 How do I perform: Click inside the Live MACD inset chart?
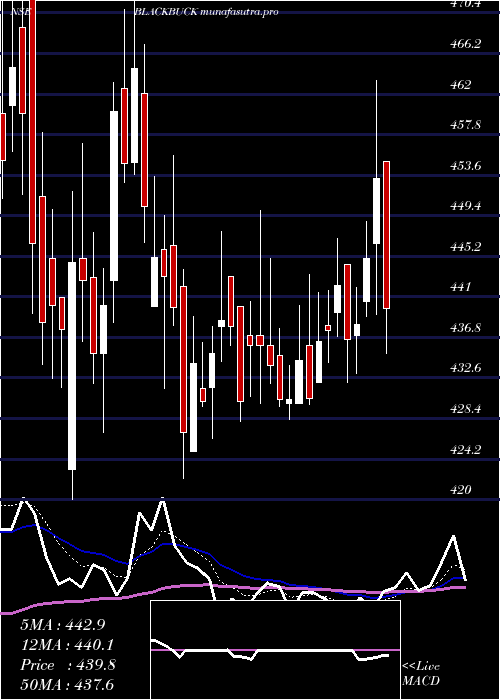click(x=275, y=650)
